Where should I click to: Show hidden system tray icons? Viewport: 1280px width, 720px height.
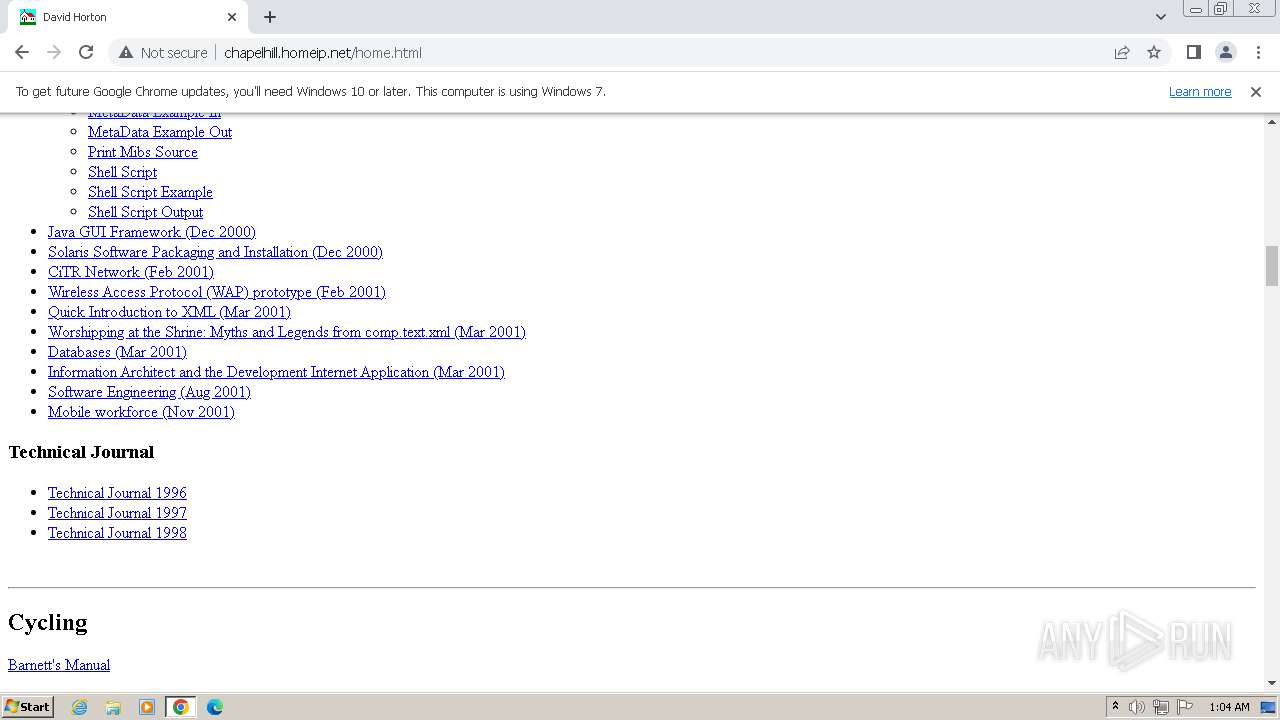1115,707
